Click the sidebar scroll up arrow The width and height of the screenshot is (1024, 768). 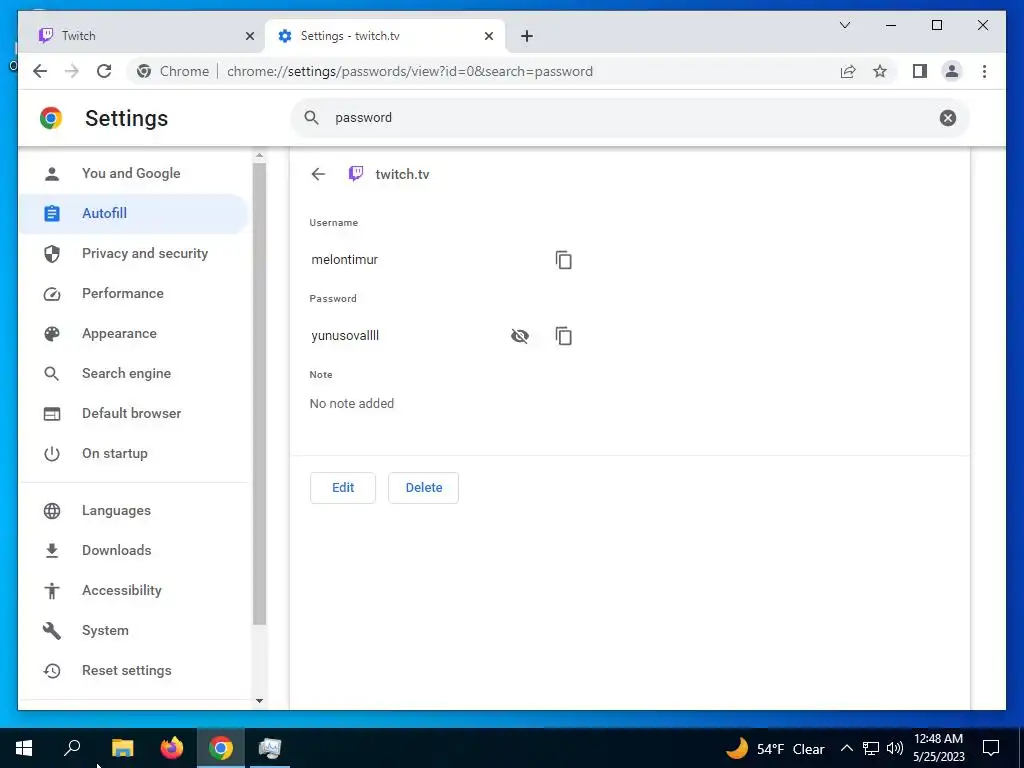point(259,155)
